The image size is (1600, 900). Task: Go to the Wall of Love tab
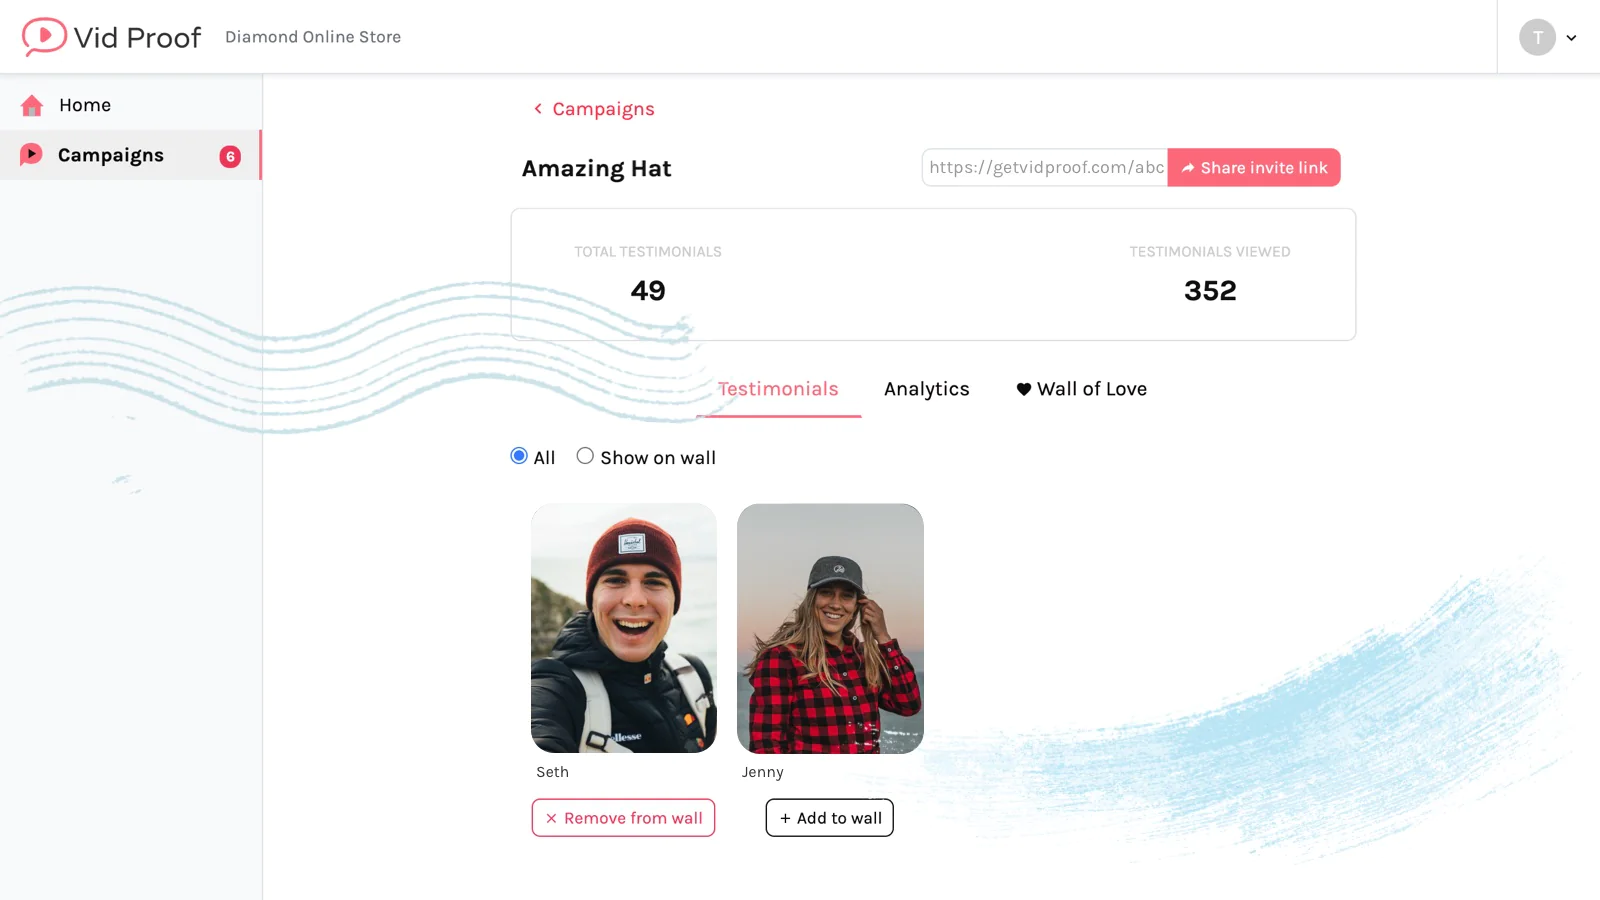[1081, 389]
